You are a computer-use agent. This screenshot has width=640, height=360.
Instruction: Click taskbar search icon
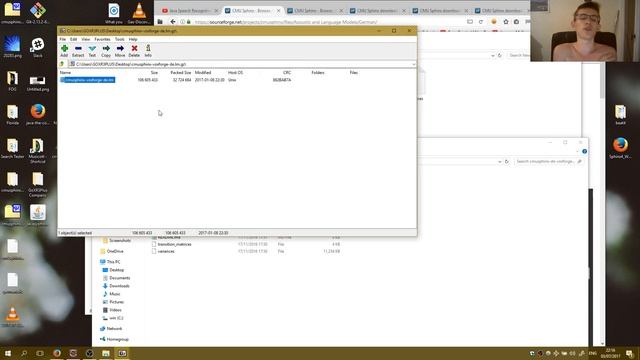pos(24,353)
